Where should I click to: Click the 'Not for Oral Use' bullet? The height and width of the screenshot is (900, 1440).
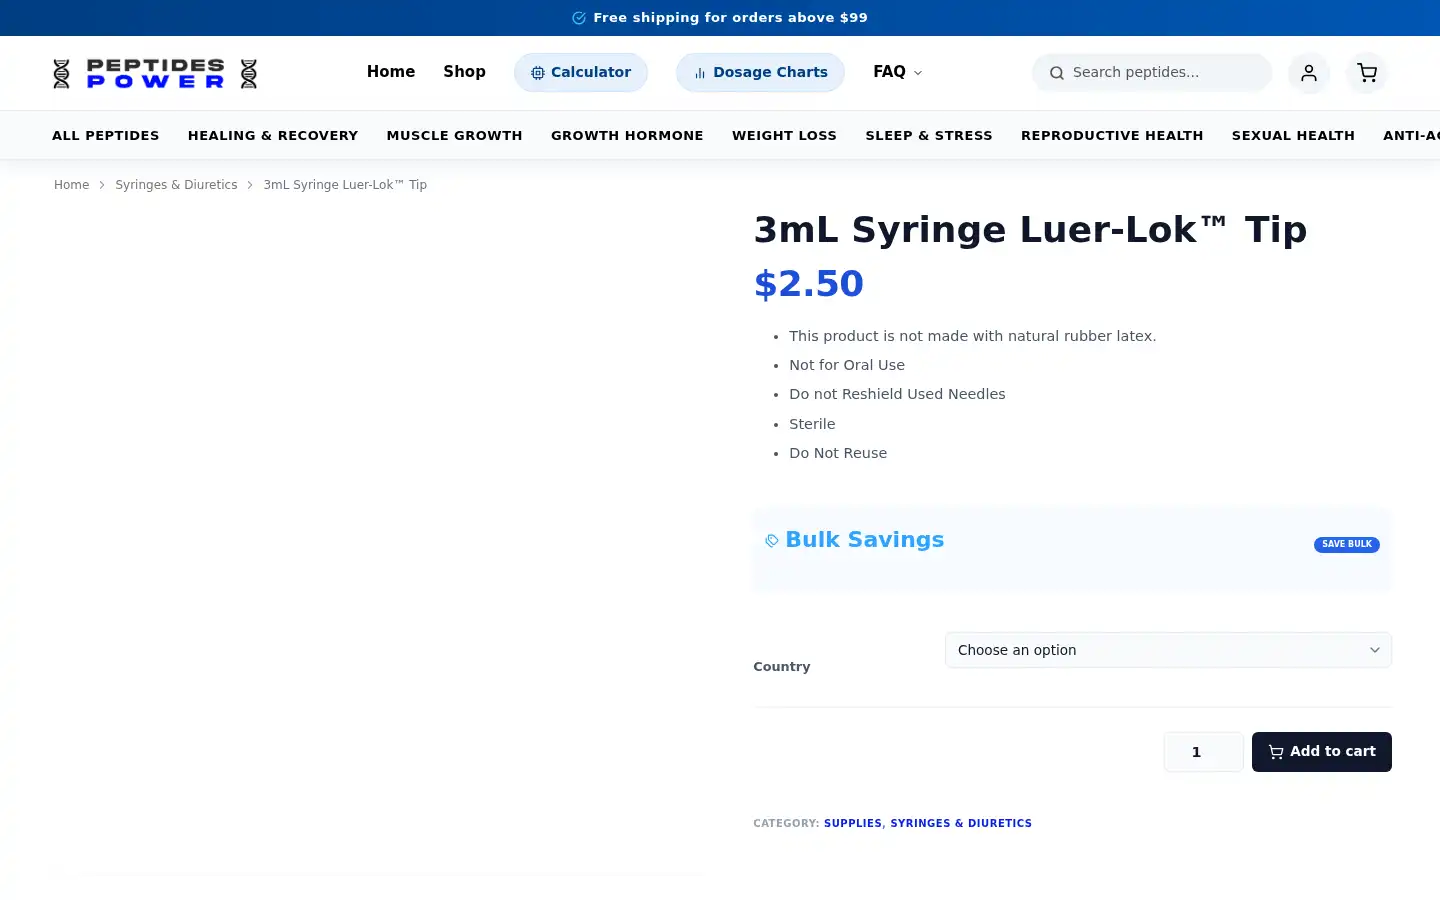[x=847, y=365]
